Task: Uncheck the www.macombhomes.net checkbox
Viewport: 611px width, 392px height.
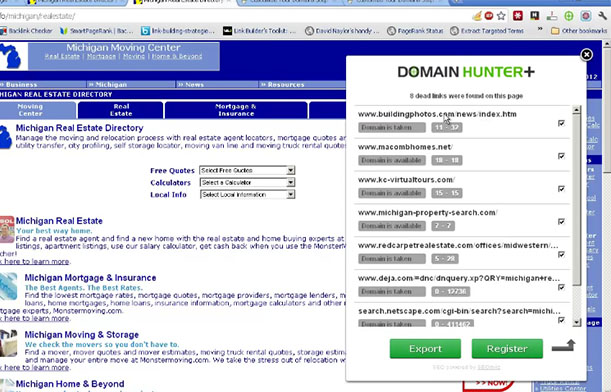Action: 561,156
